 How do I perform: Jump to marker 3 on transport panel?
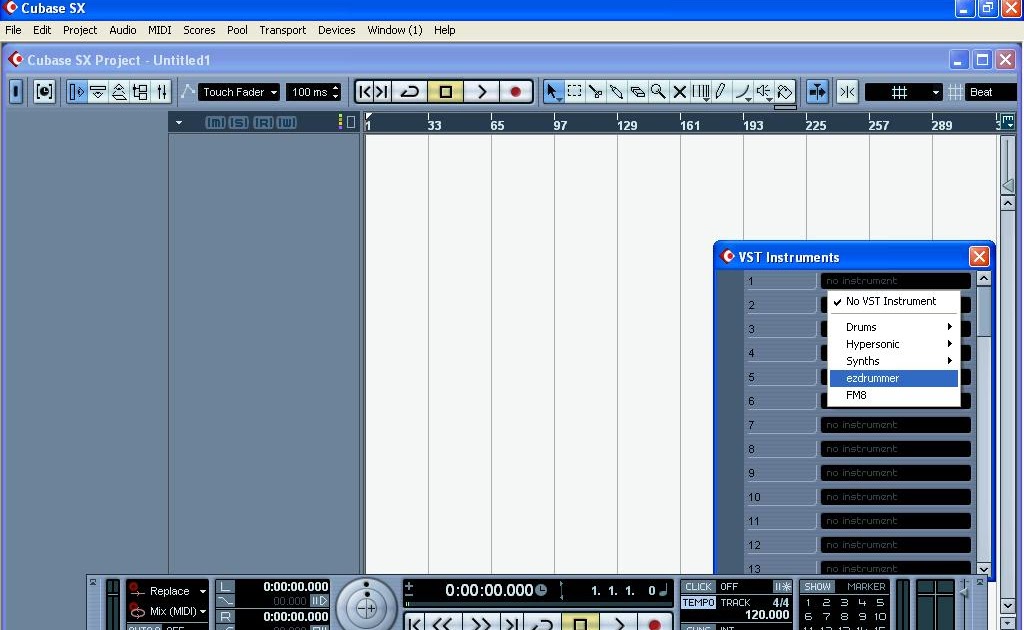coord(844,603)
